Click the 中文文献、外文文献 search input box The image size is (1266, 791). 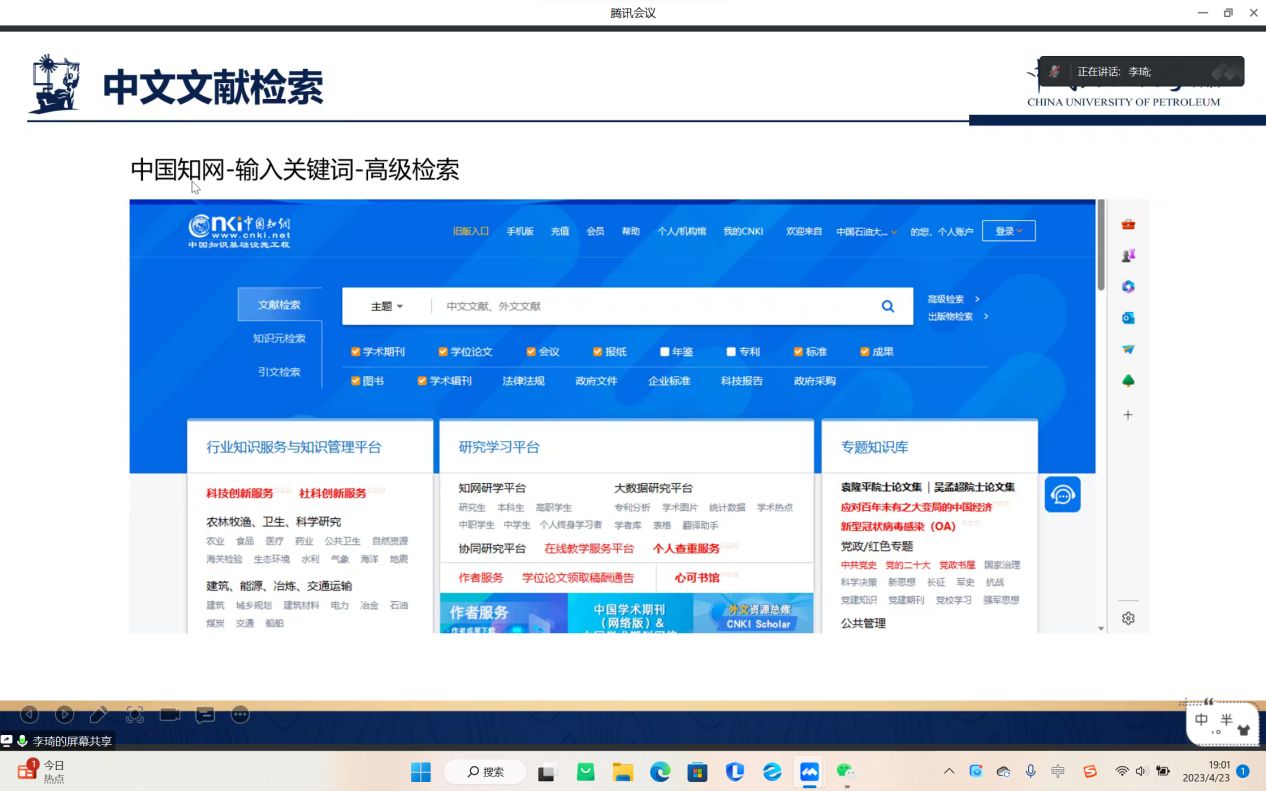[x=650, y=307]
